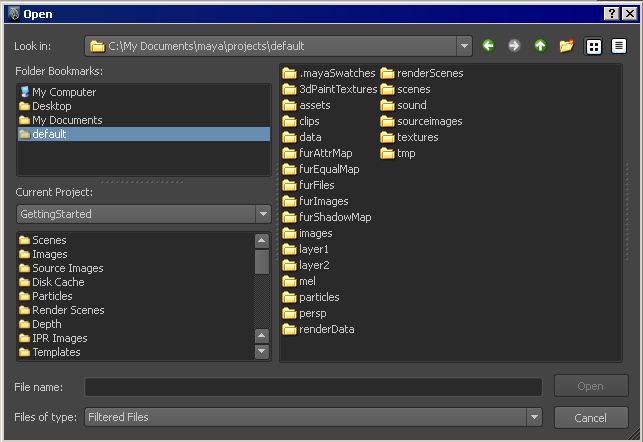
Task: Select the images folder in file list
Action: point(308,233)
